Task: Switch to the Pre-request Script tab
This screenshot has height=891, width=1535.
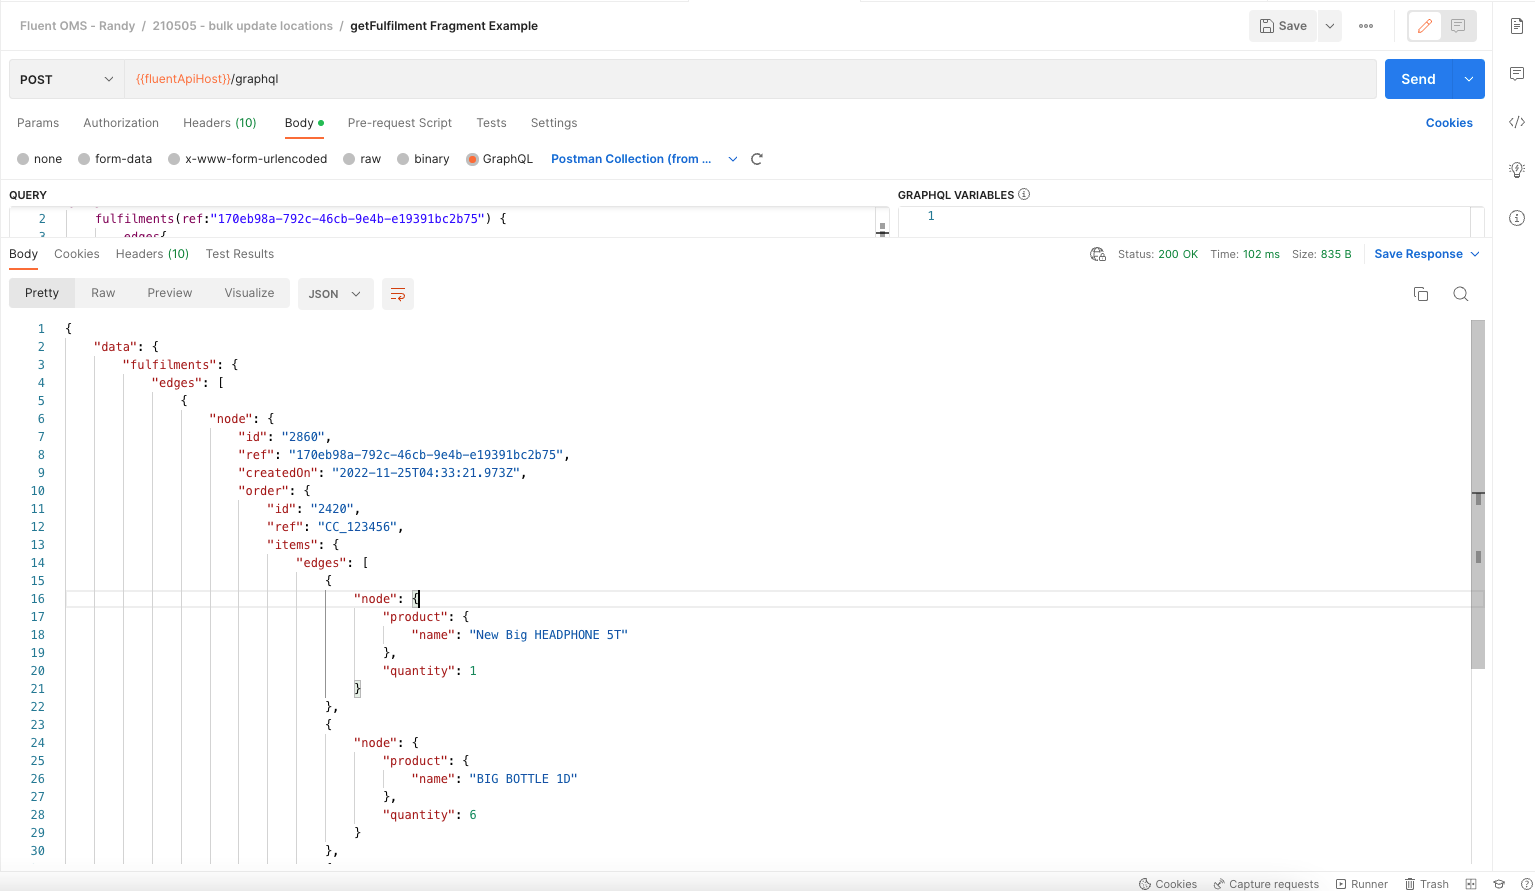Action: [399, 123]
